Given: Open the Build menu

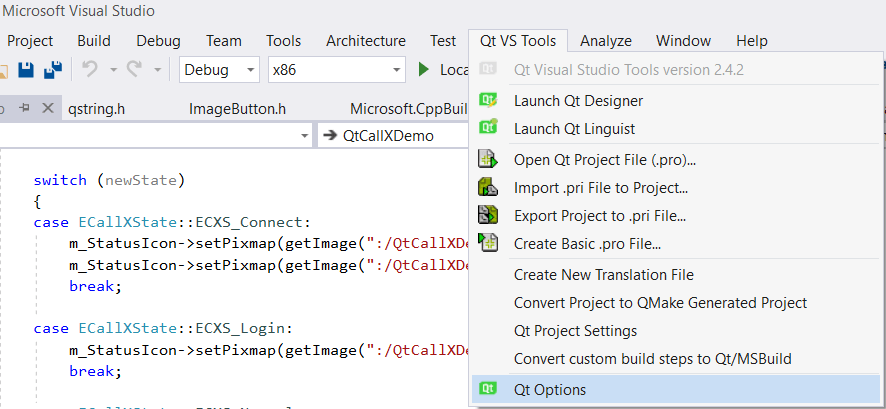Looking at the screenshot, I should [94, 41].
